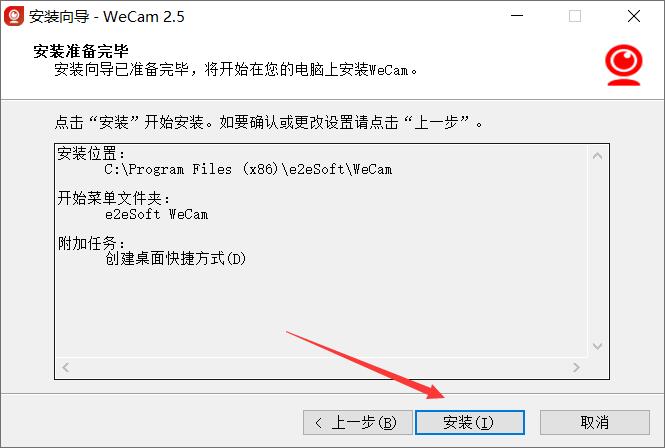665x448 pixels.
Task: Click the 安装向导 - WeCam 2.5 title text
Action: pyautogui.click(x=106, y=17)
